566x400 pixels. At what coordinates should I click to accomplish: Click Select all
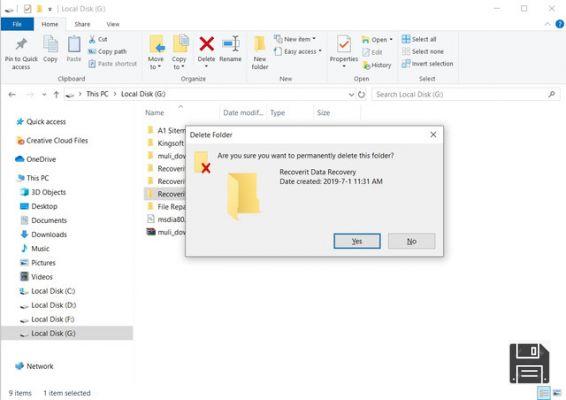point(419,39)
